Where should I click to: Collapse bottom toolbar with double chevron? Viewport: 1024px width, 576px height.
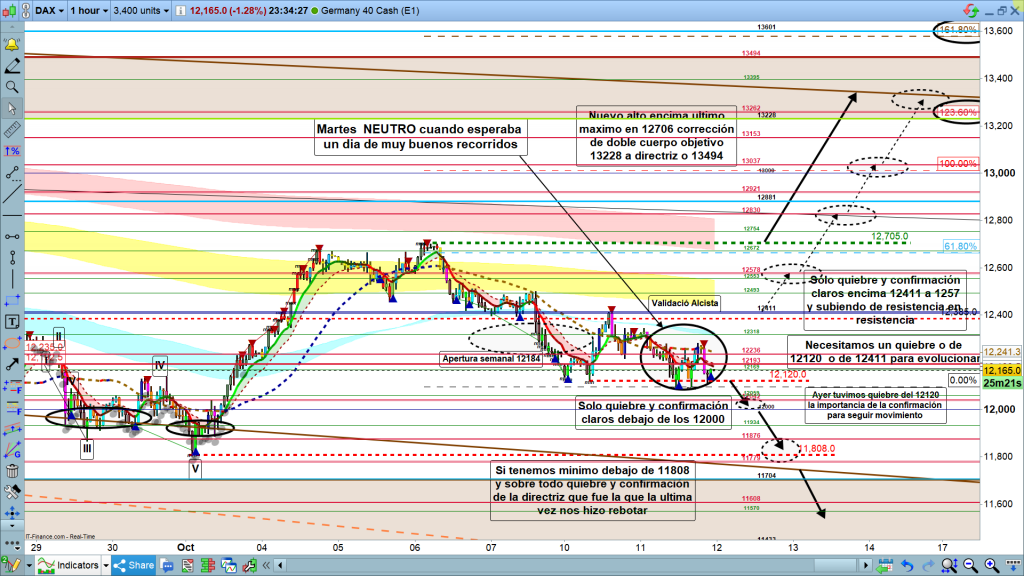(267, 566)
